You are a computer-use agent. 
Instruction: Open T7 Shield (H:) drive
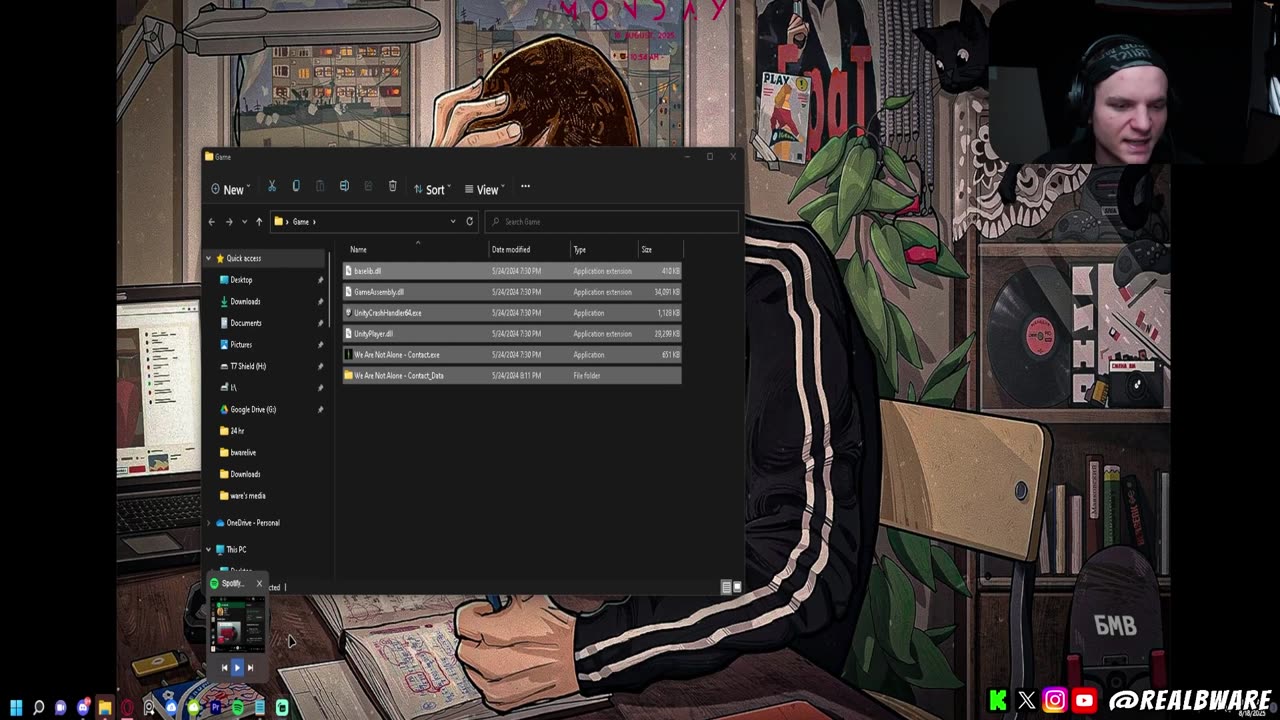pos(247,366)
